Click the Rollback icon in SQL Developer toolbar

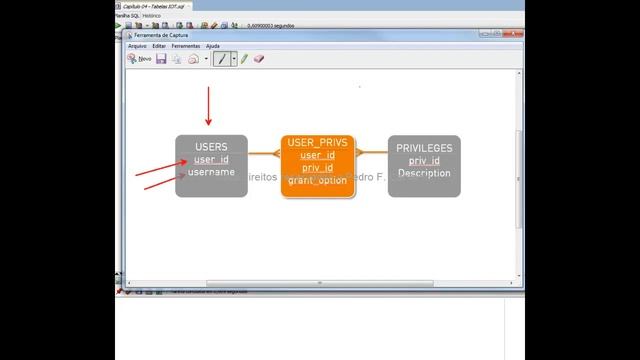(x=189, y=26)
